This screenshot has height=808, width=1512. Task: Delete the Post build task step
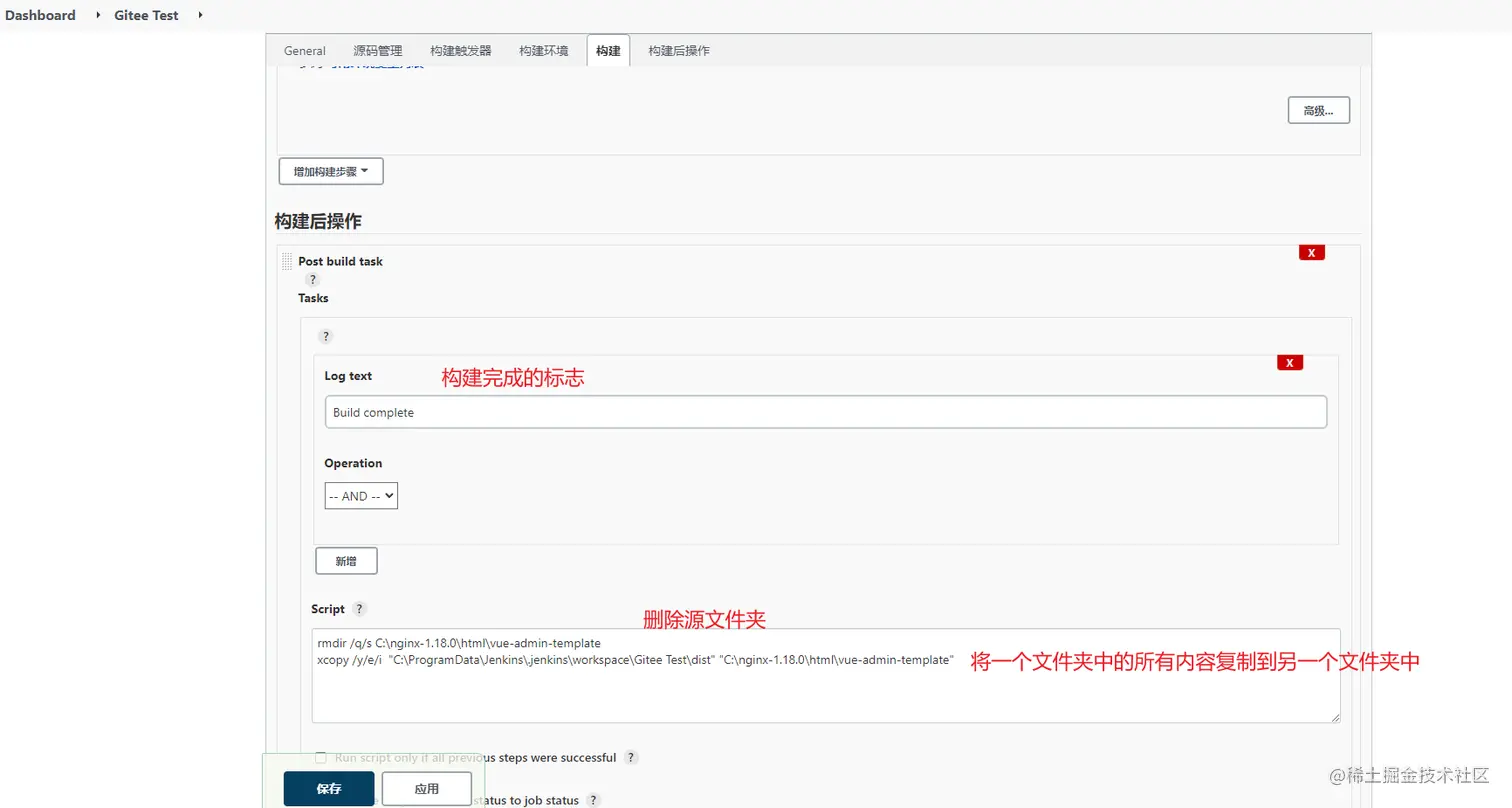click(x=1311, y=253)
